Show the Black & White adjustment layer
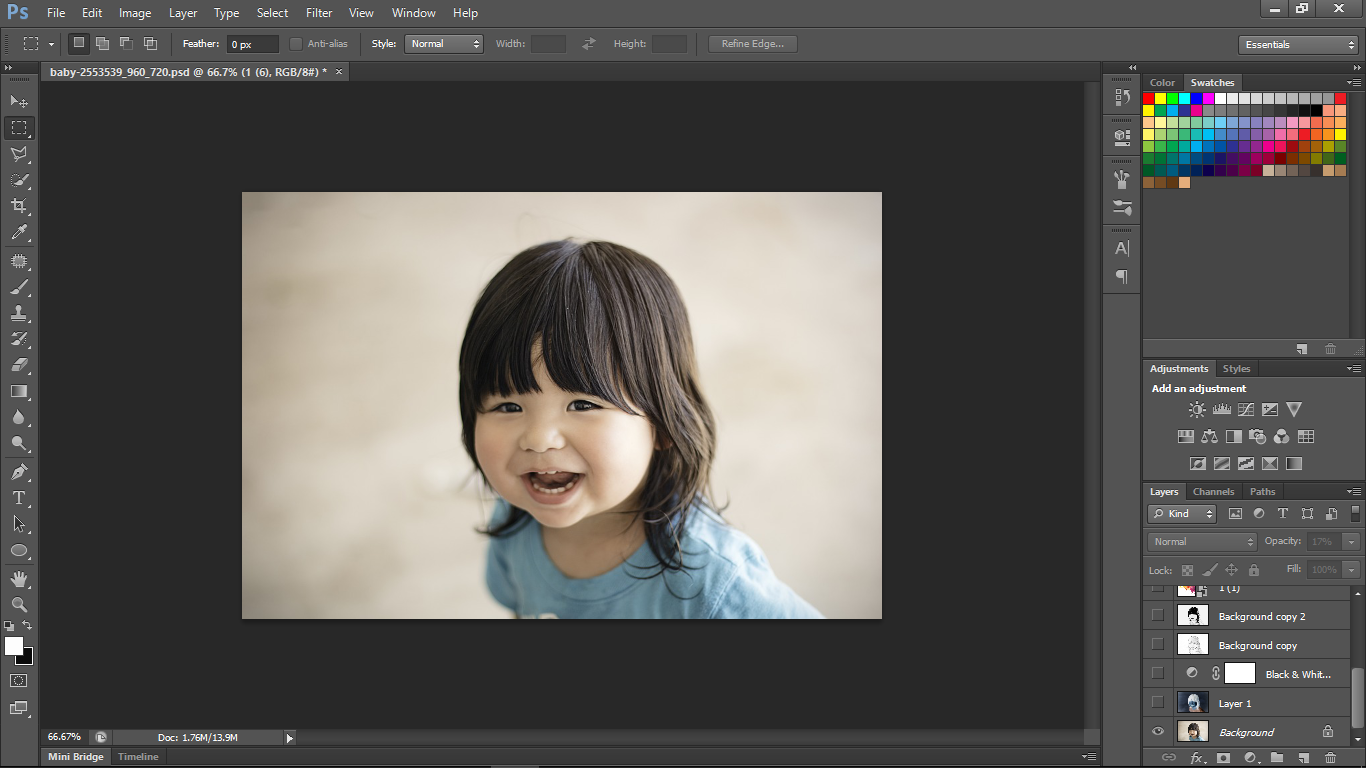Image resolution: width=1366 pixels, height=768 pixels. click(x=1158, y=673)
